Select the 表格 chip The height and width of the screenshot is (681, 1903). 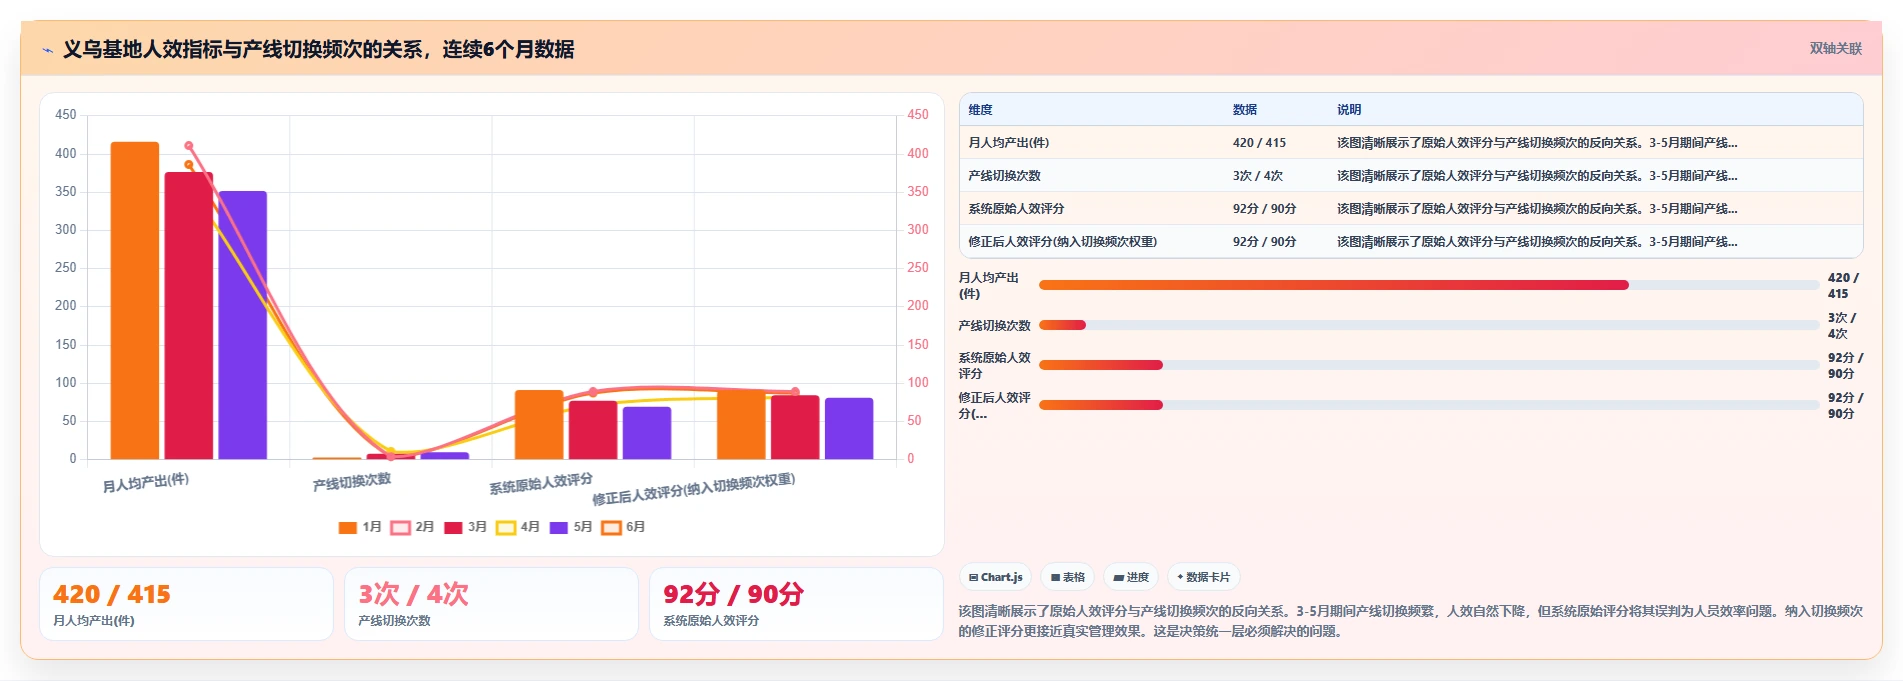point(1067,577)
